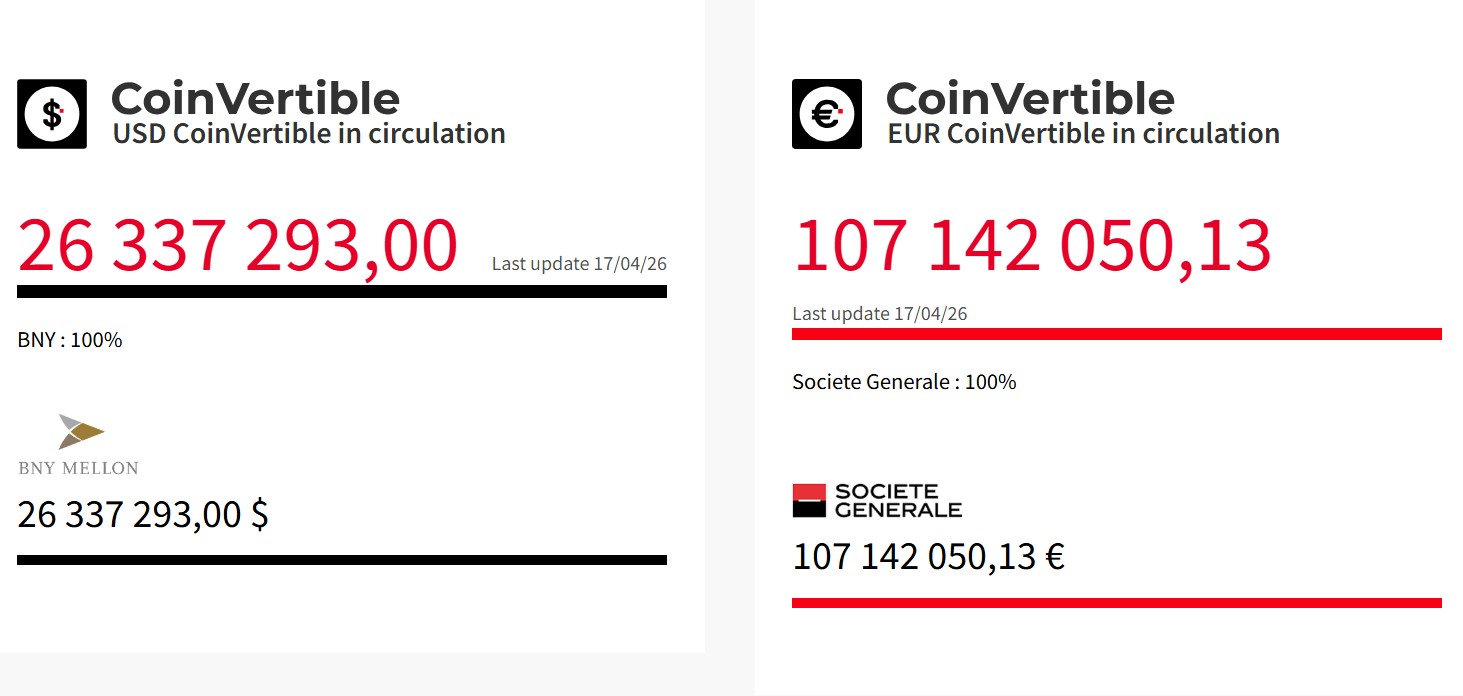Click the last update date beside USD total

(579, 264)
